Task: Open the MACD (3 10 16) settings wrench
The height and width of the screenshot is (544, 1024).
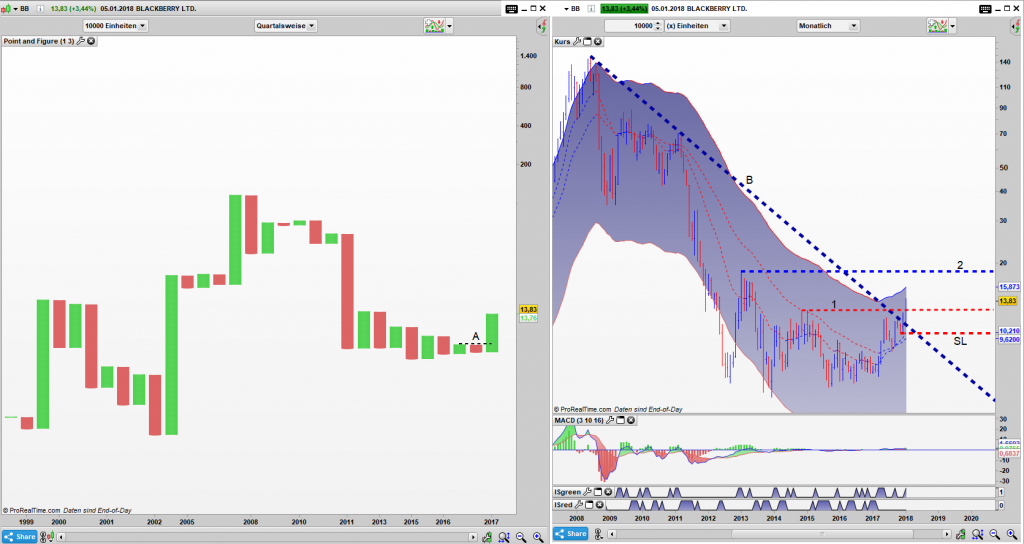Action: click(x=610, y=420)
